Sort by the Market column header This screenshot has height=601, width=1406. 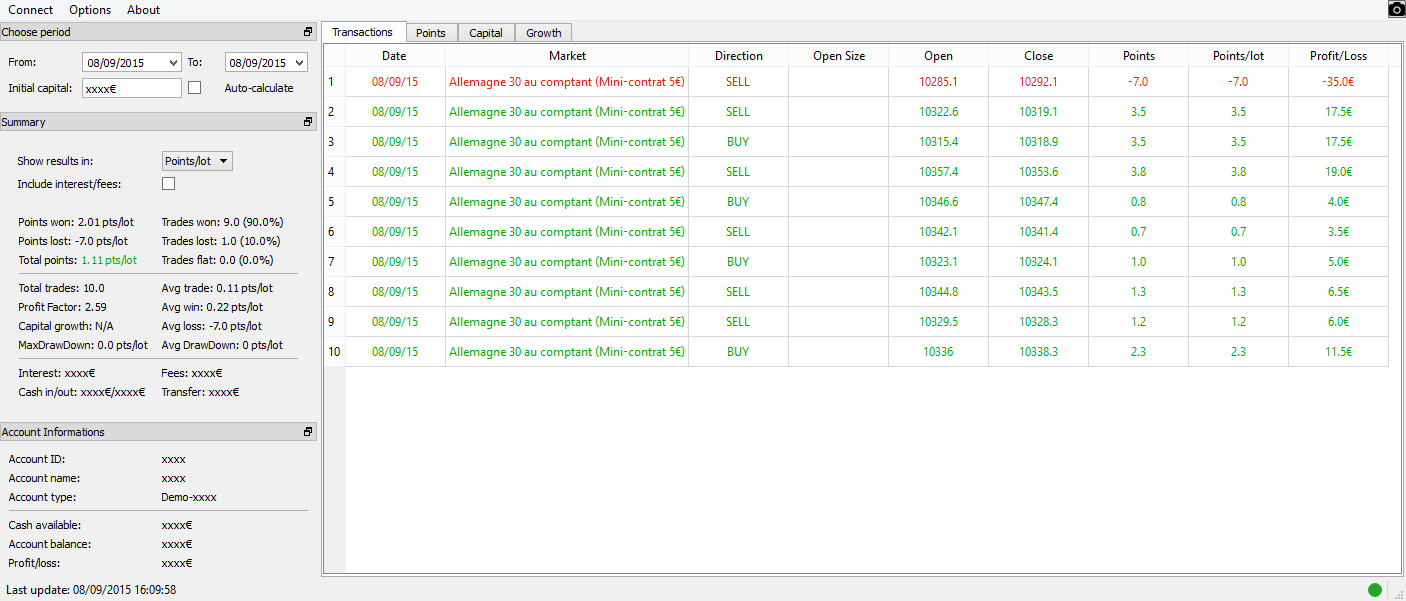[x=567, y=56]
